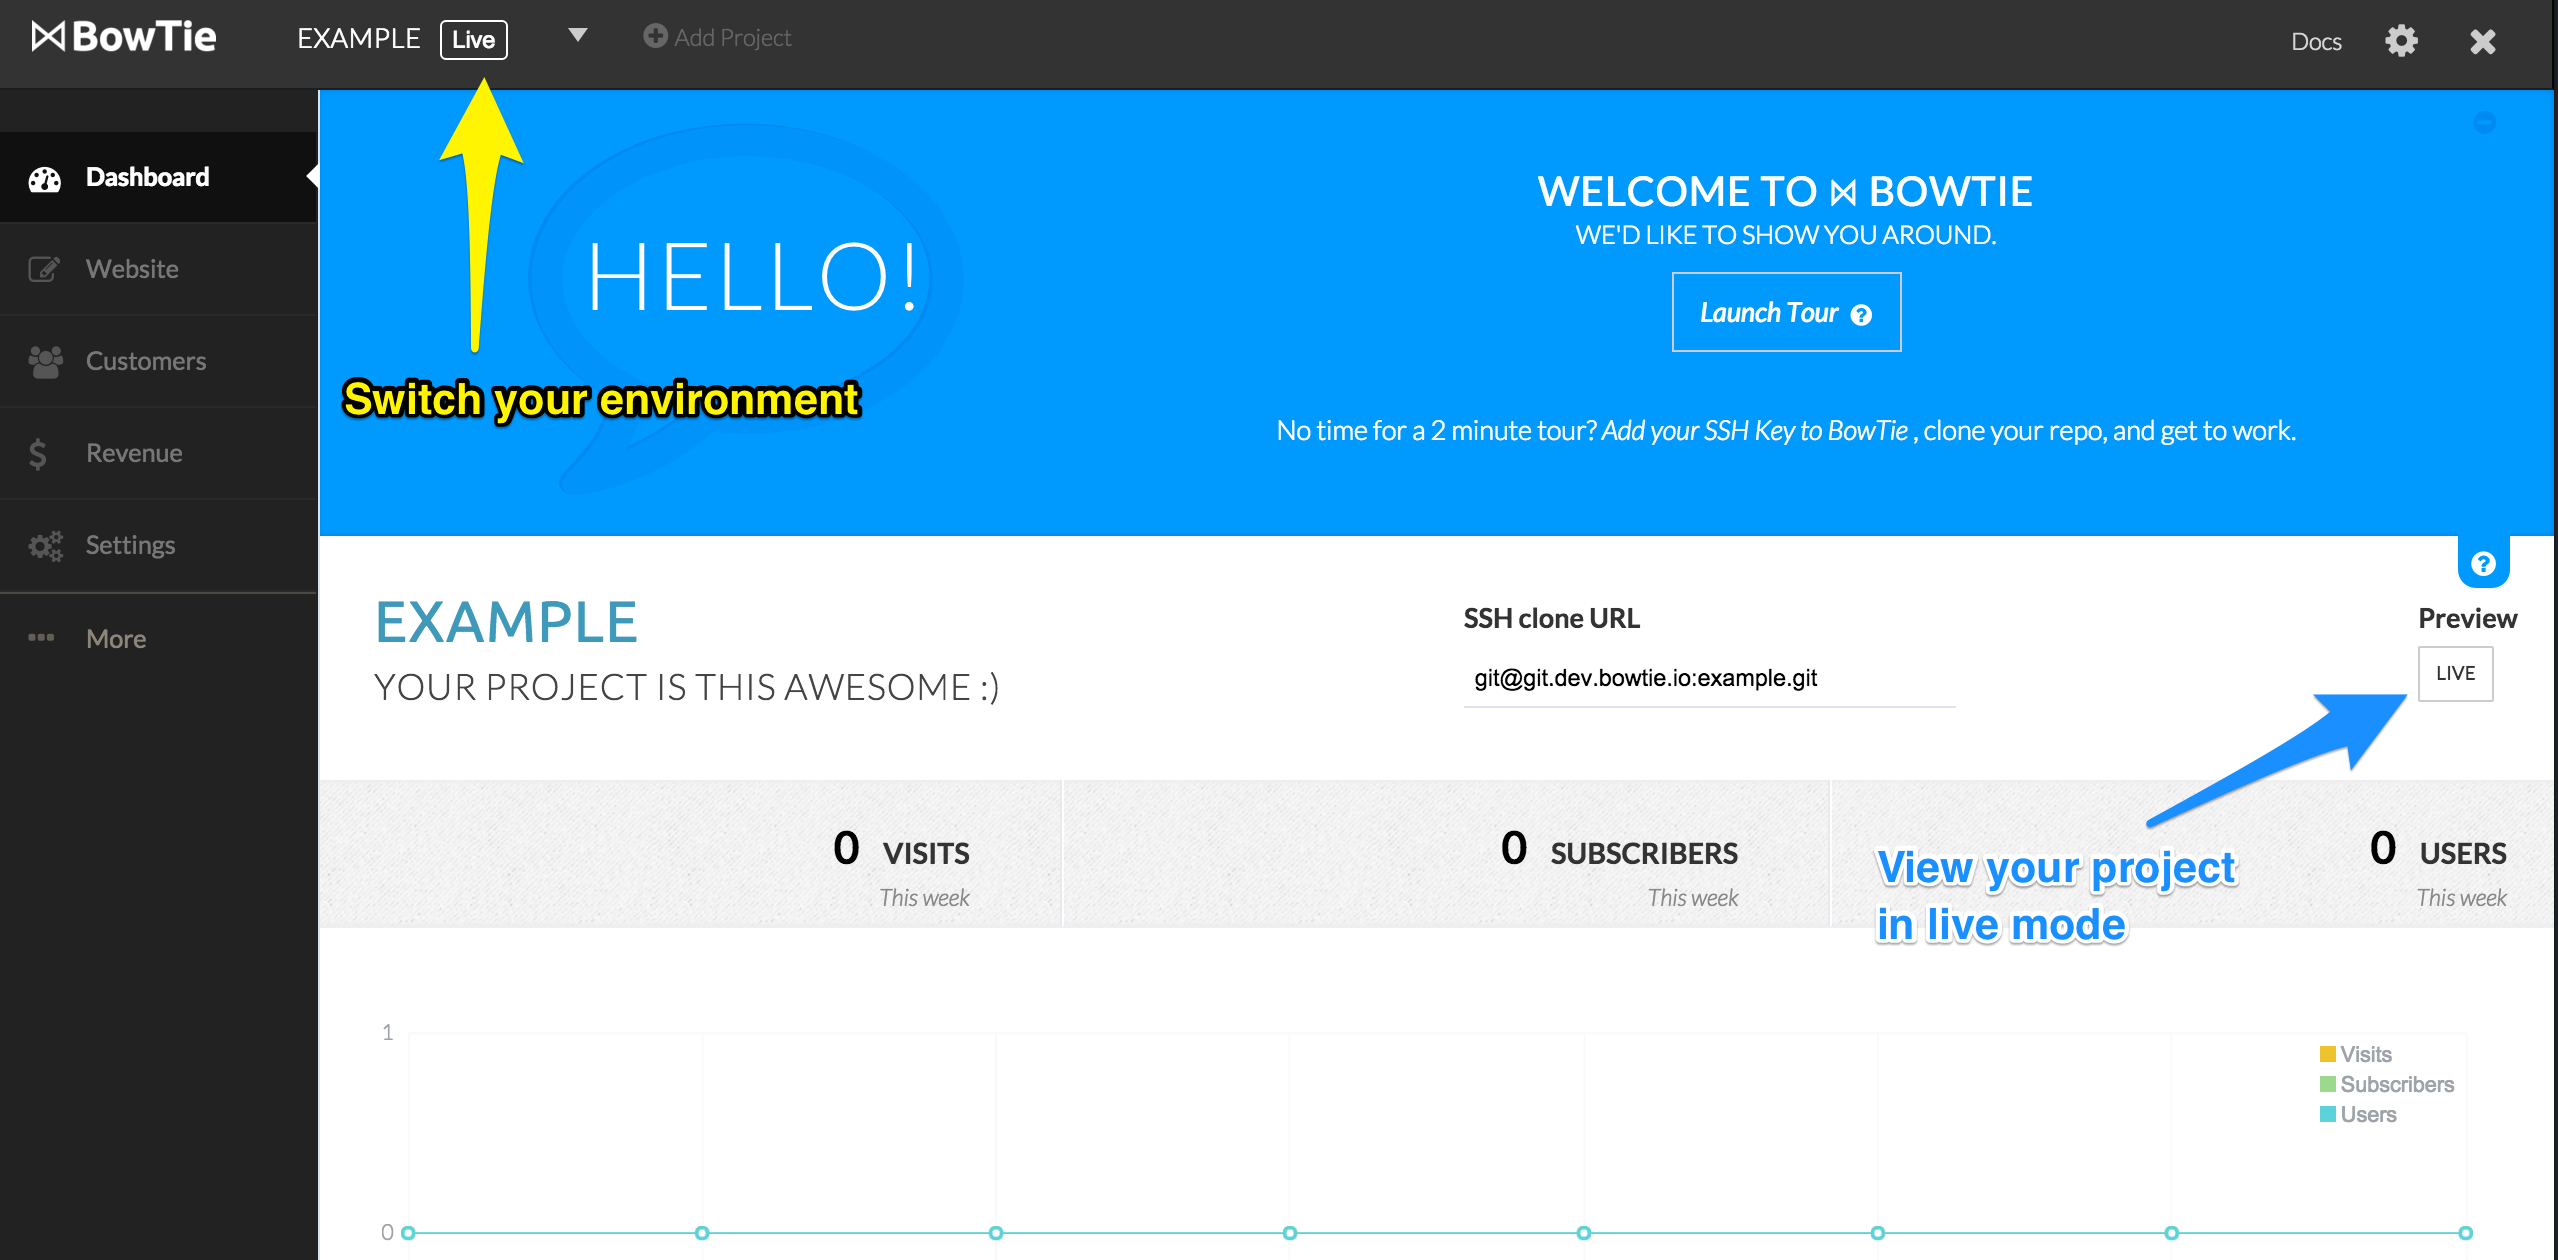Click the Settings gears icon in sidebar

click(x=45, y=545)
